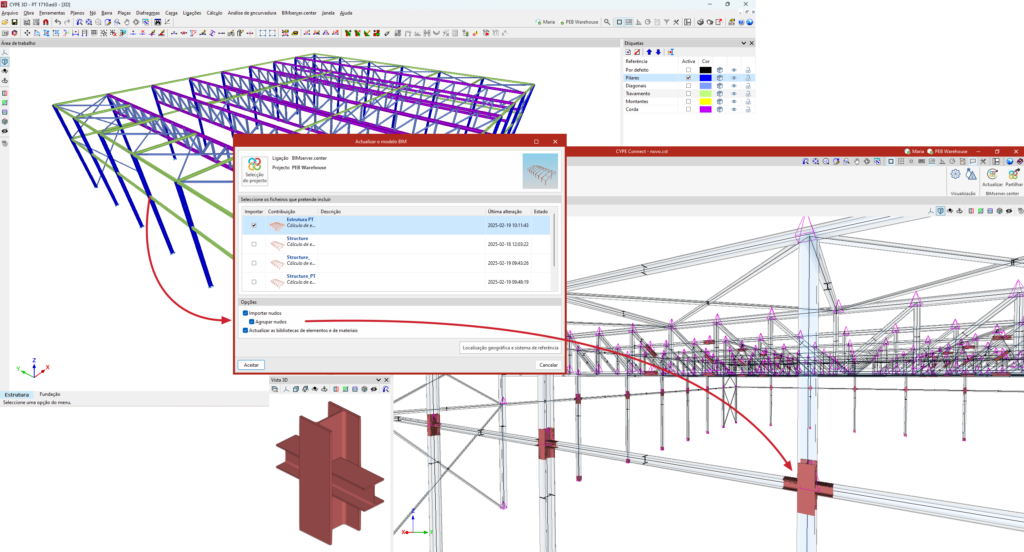This screenshot has height=552, width=1024.
Task: Click the new label icon in Etiquetas panel
Action: point(628,52)
